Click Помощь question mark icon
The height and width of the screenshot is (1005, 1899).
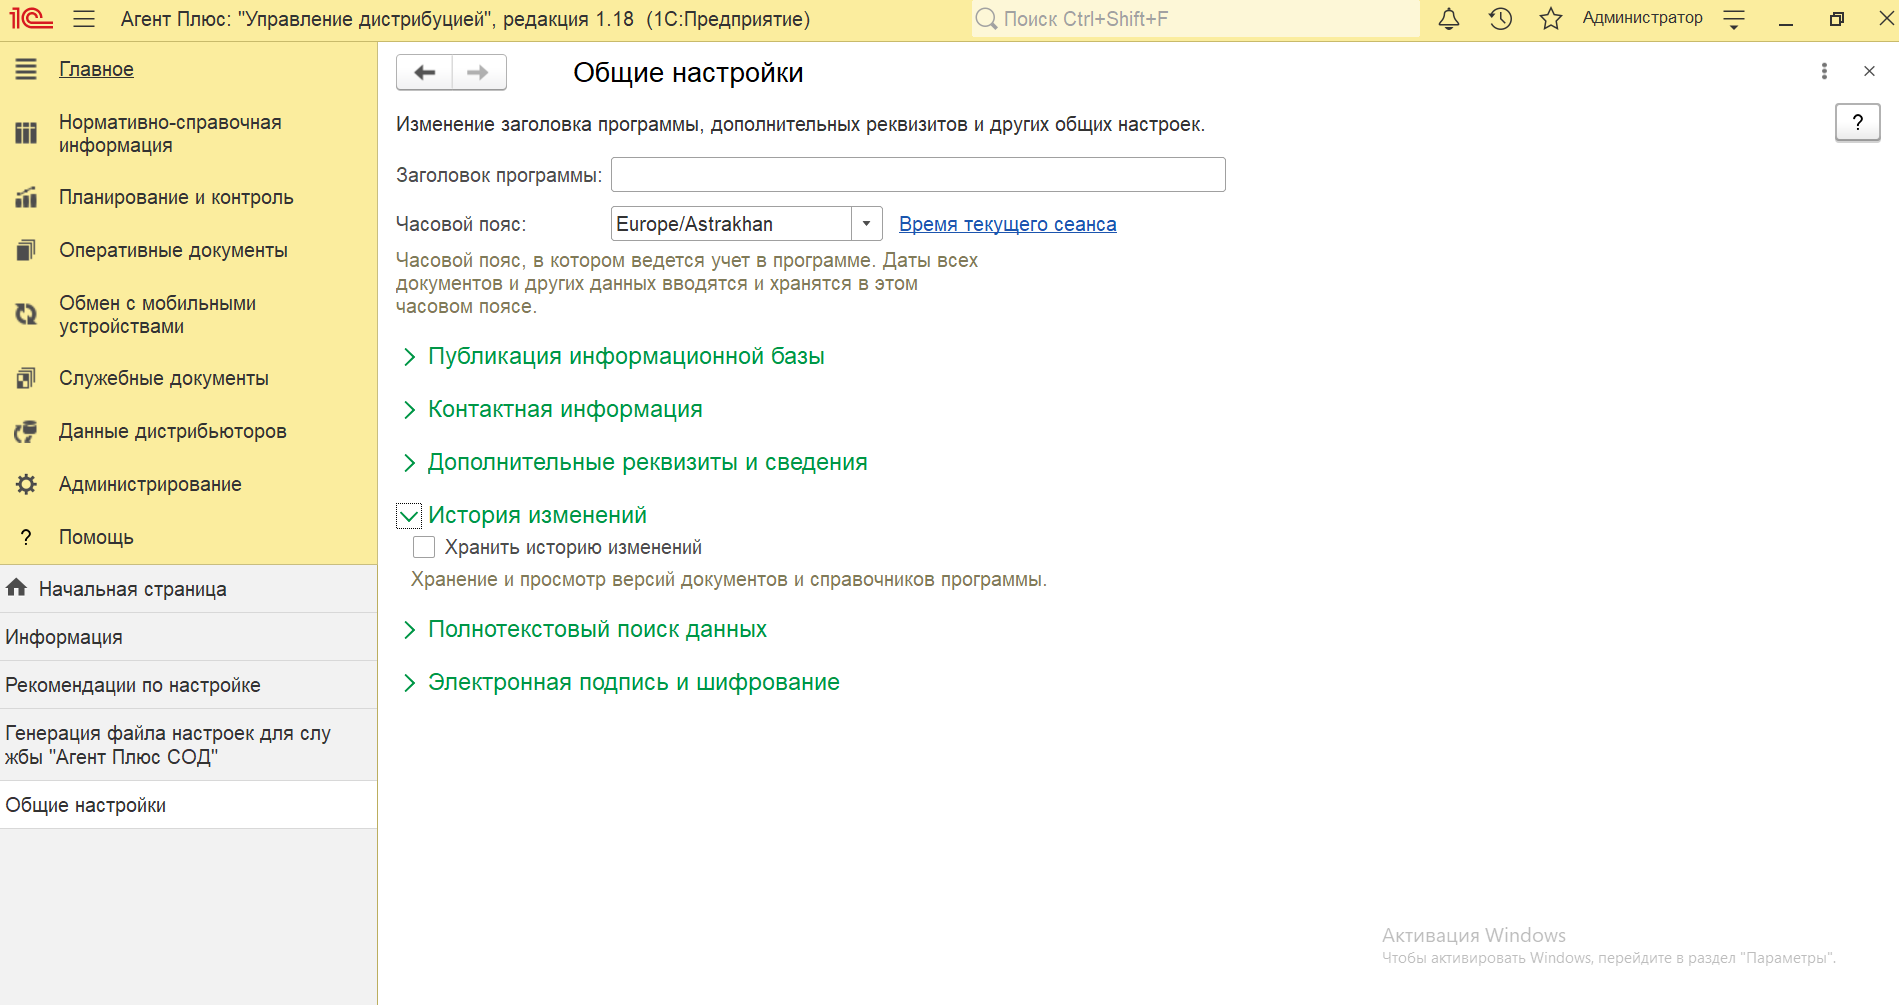click(x=26, y=537)
